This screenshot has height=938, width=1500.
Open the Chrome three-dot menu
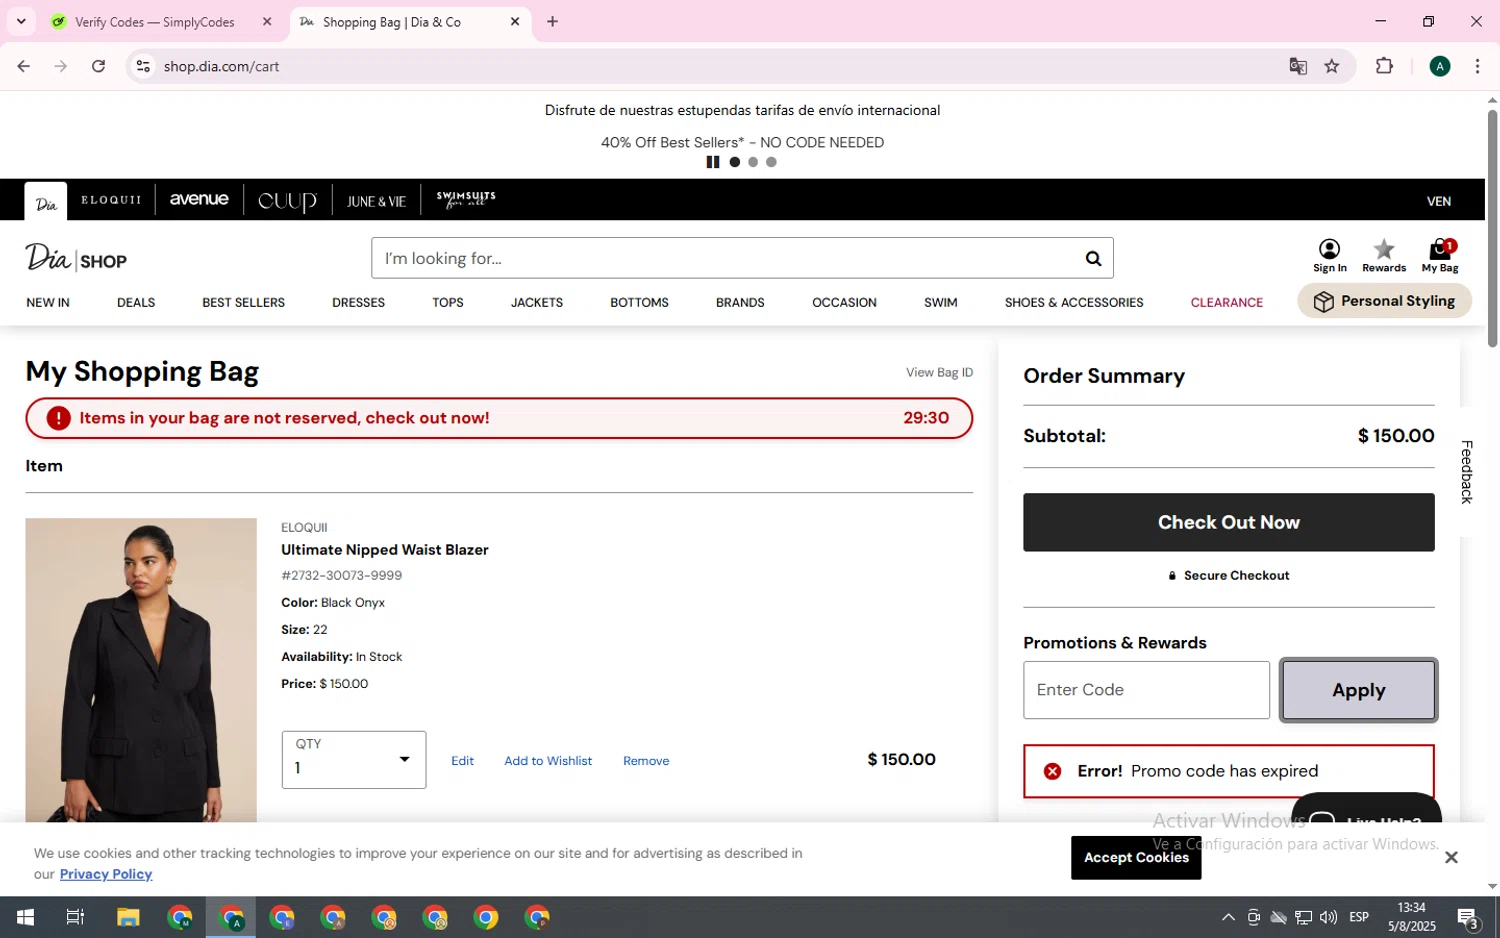(x=1477, y=66)
